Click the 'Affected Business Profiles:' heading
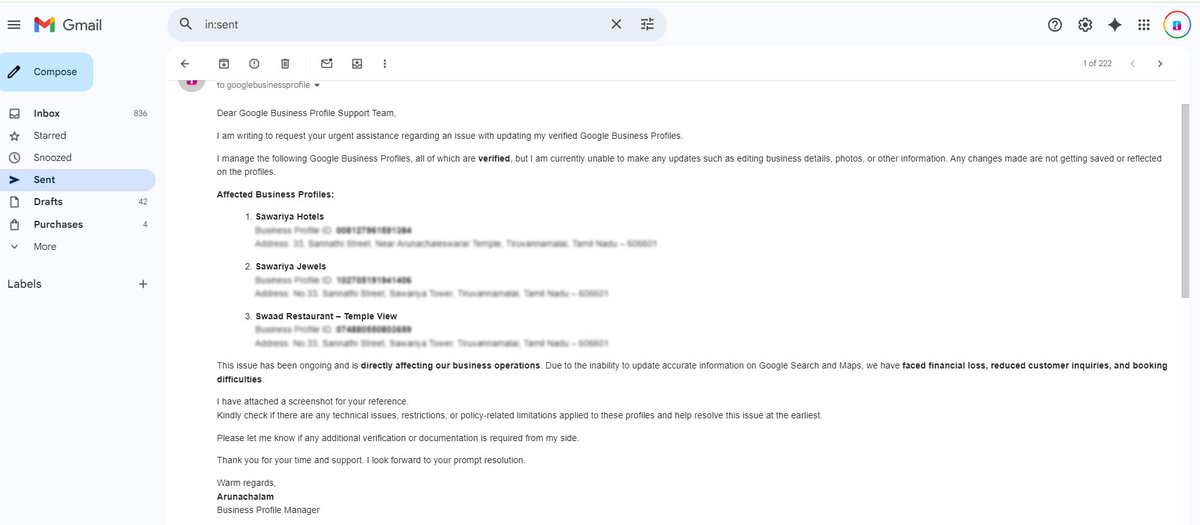This screenshot has width=1200, height=525. [x=275, y=194]
